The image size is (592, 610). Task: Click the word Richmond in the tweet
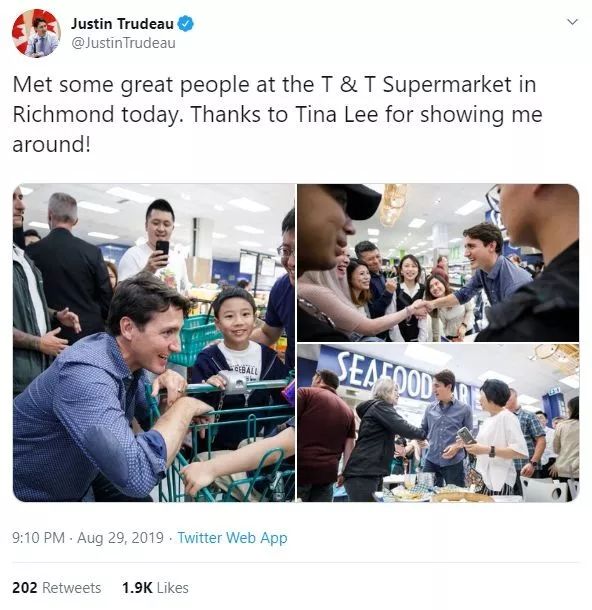point(63,114)
